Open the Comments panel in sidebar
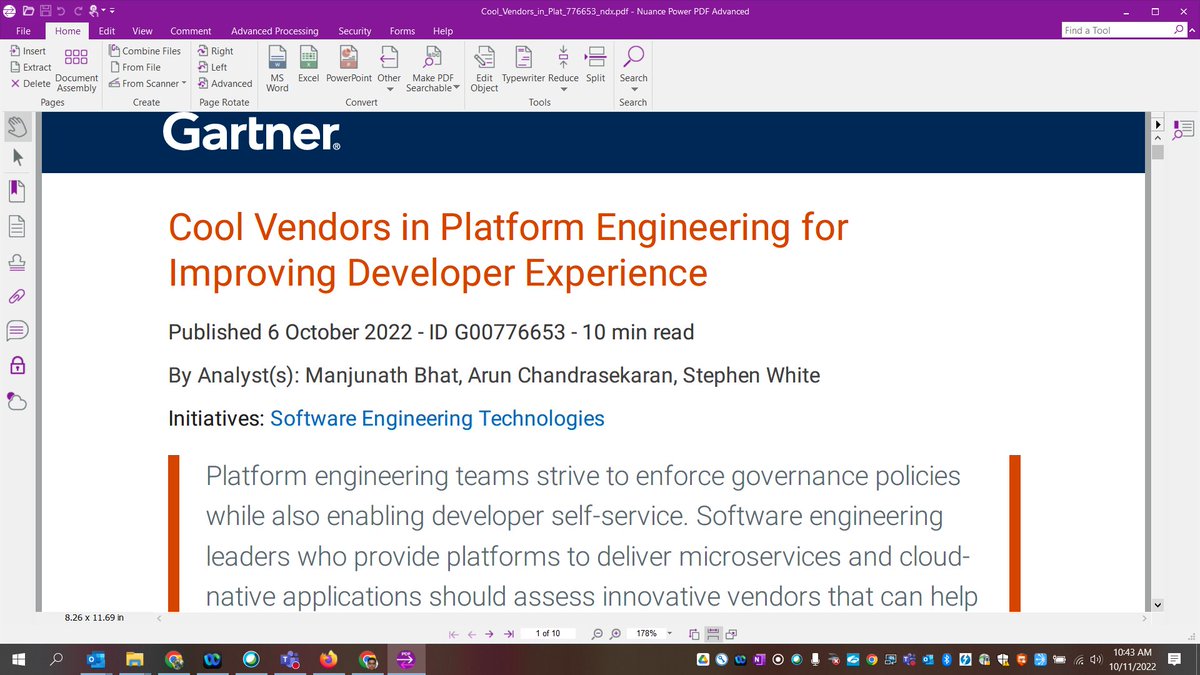This screenshot has height=675, width=1200. (x=17, y=330)
